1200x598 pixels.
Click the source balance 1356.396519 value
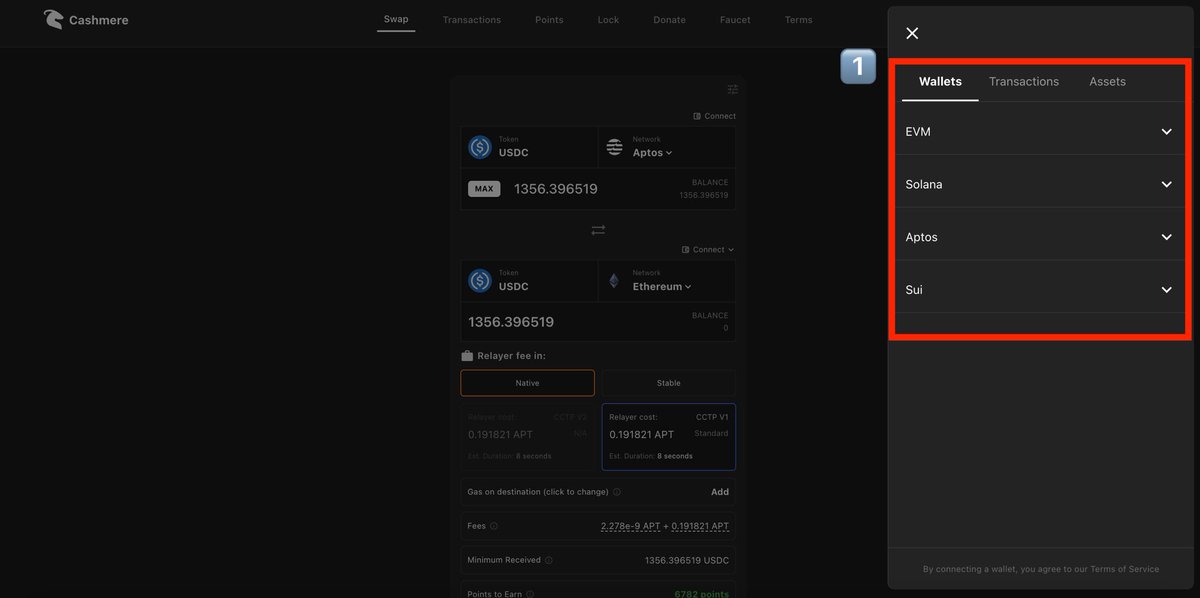pyautogui.click(x=704, y=195)
